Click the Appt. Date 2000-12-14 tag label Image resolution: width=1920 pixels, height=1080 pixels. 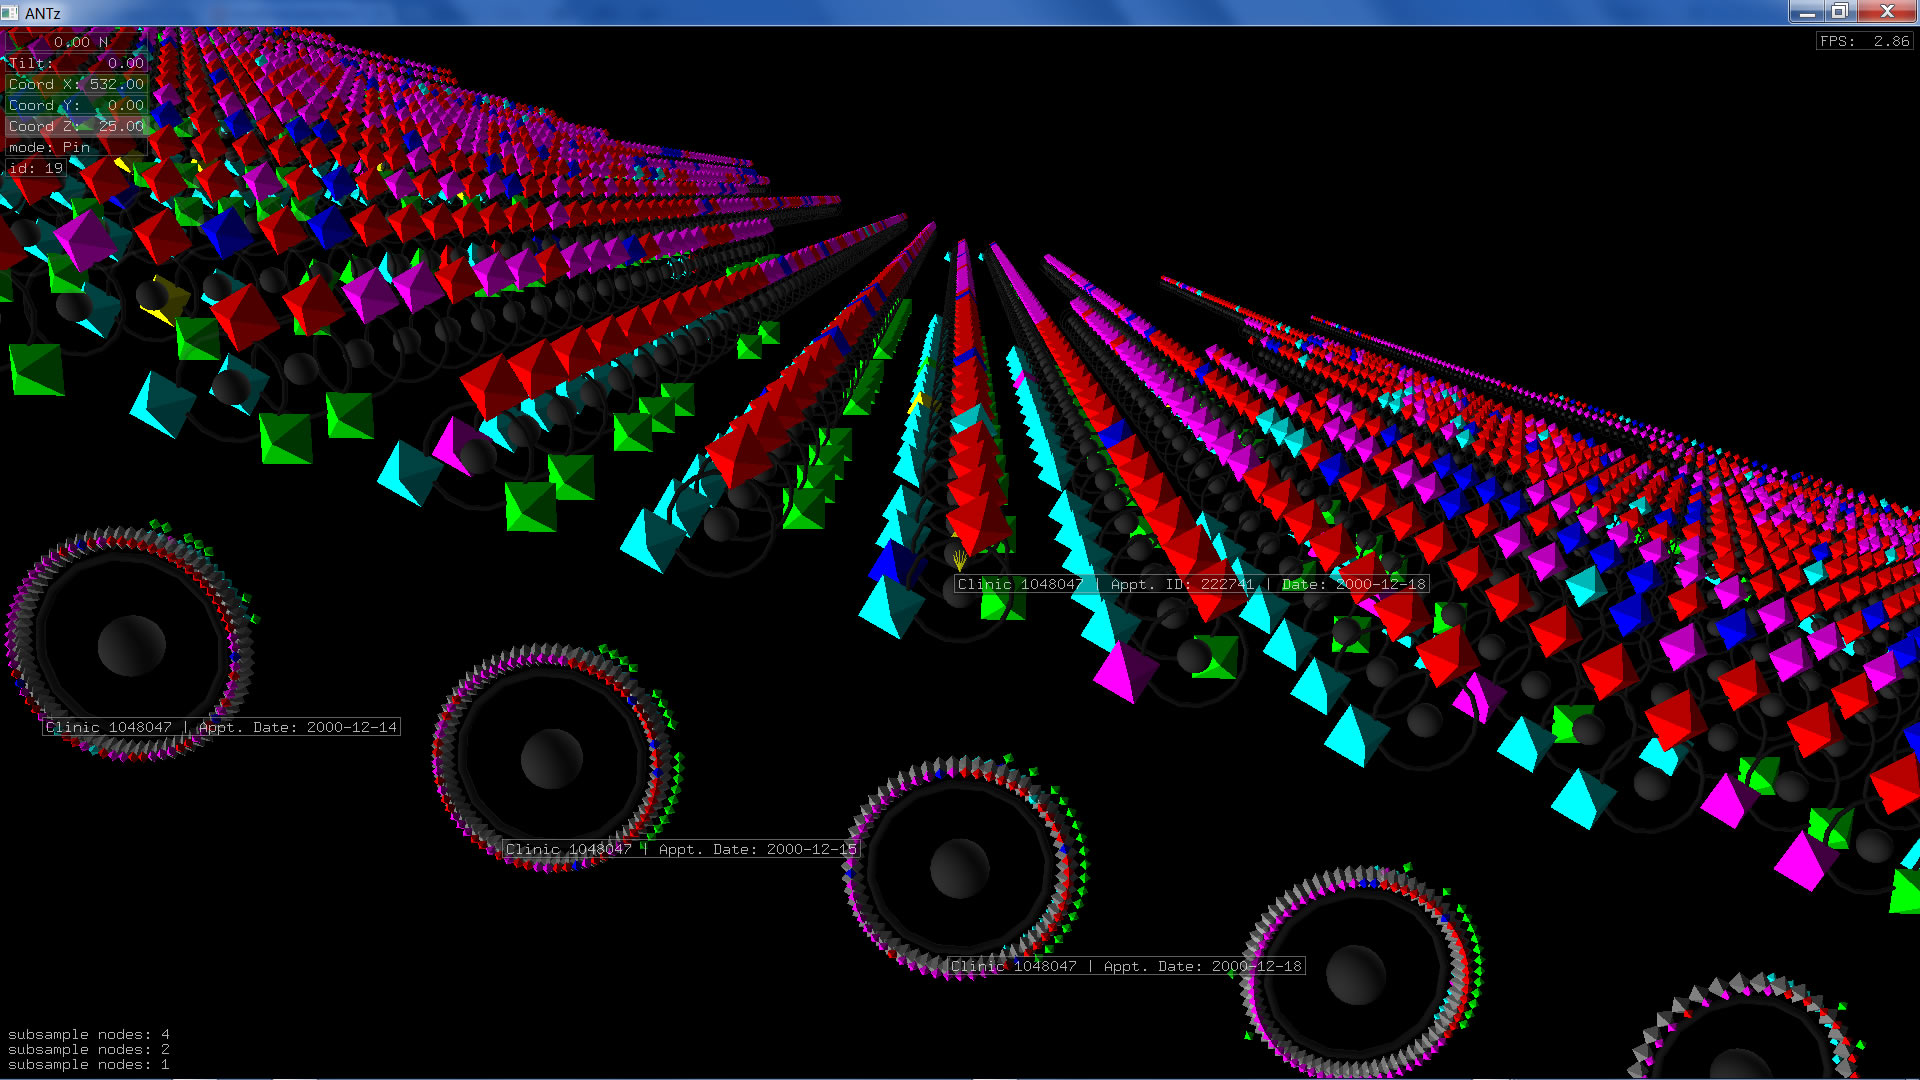click(221, 727)
